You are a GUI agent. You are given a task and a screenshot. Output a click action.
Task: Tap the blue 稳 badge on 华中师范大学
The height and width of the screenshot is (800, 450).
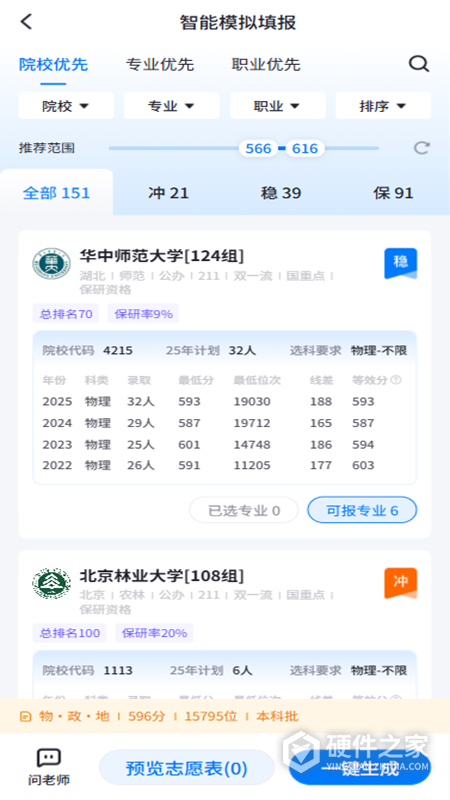tap(401, 263)
